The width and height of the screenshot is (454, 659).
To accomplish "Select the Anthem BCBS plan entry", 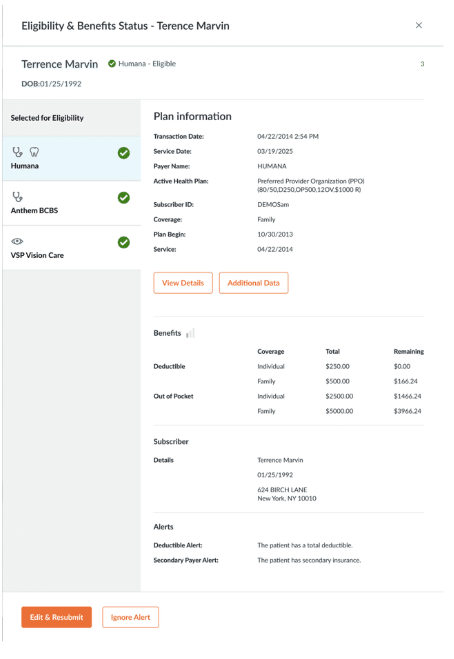I will pos(71,203).
